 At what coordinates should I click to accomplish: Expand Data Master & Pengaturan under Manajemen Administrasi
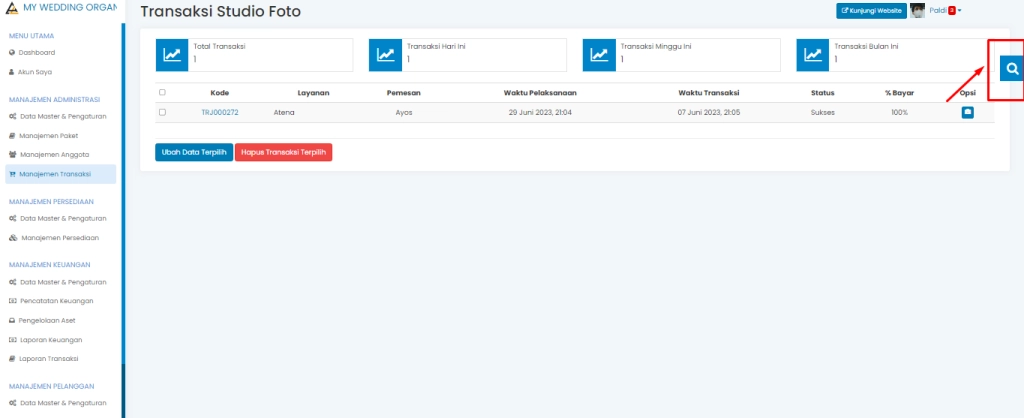tap(63, 116)
